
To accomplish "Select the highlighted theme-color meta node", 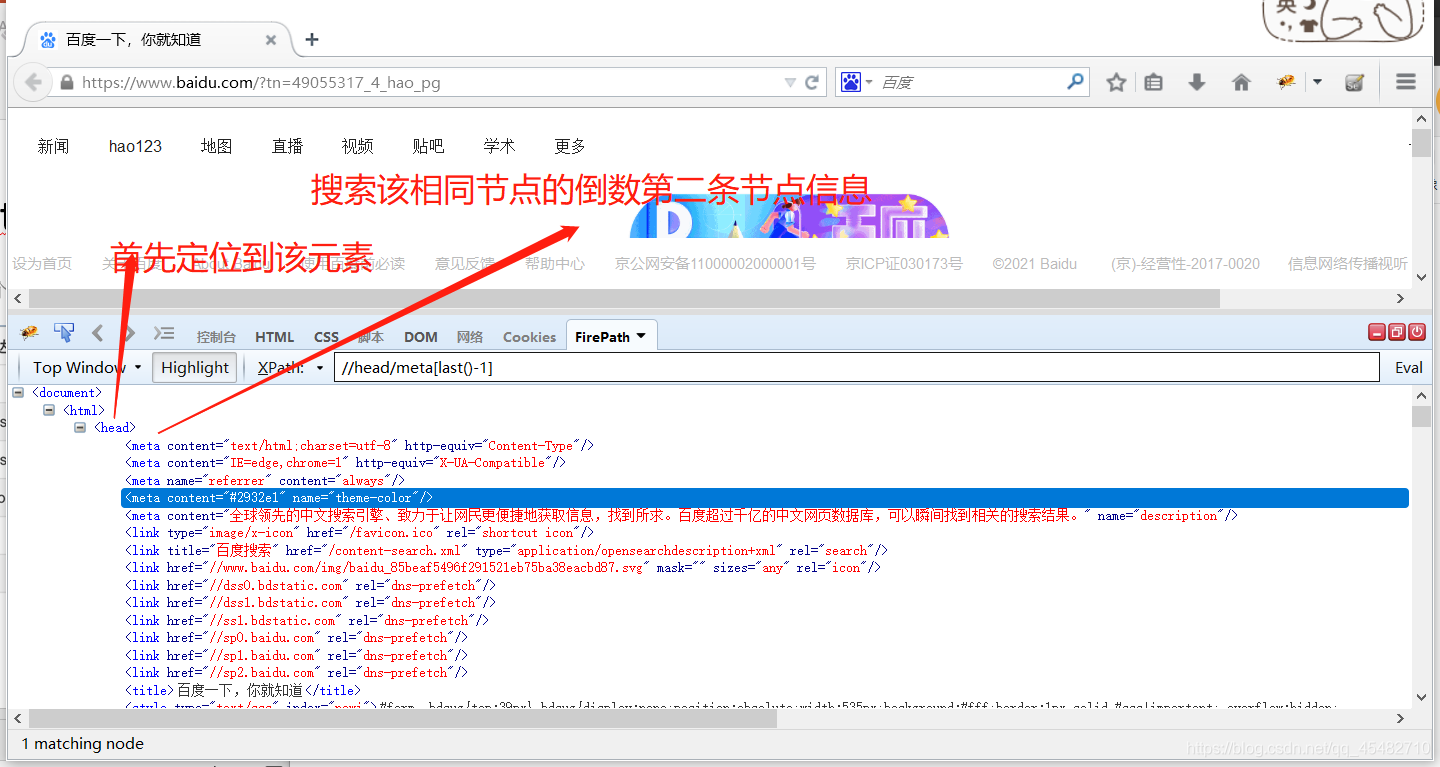I will 765,498.
